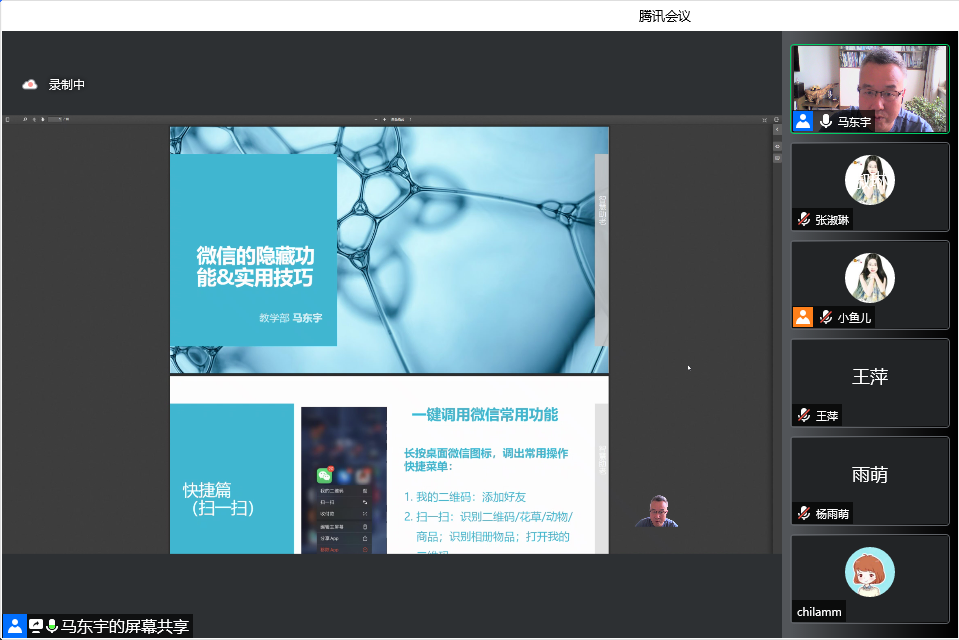Click the zoom out minus button in the document toolbar

(x=376, y=119)
